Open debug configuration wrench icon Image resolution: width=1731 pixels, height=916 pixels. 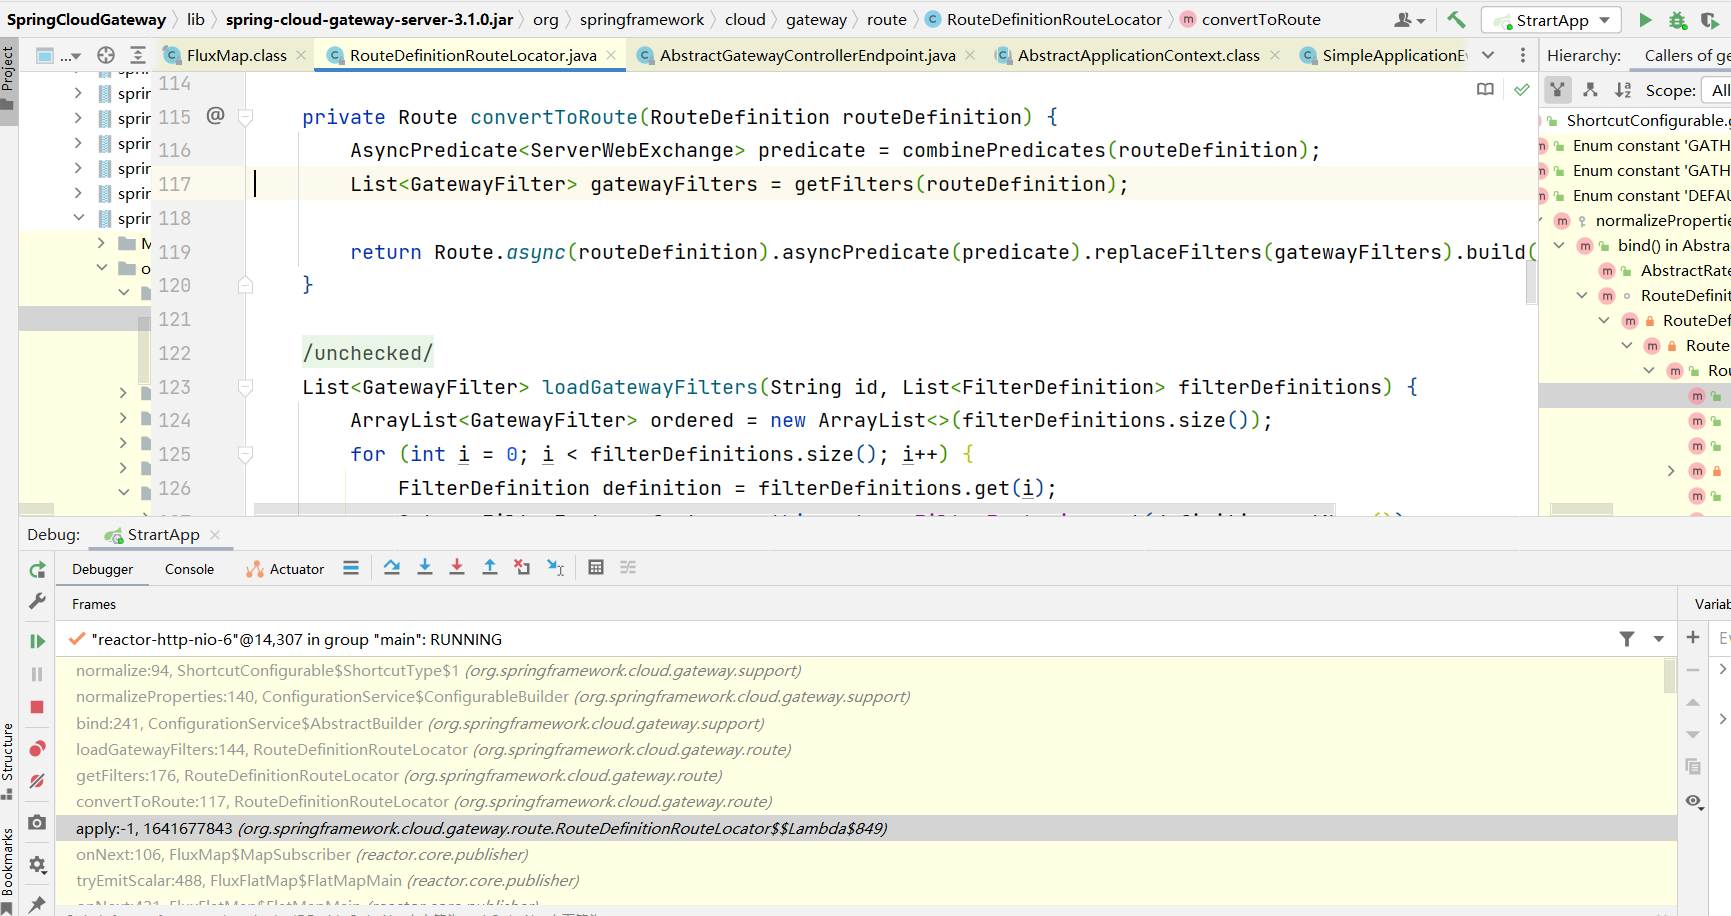[x=37, y=601]
